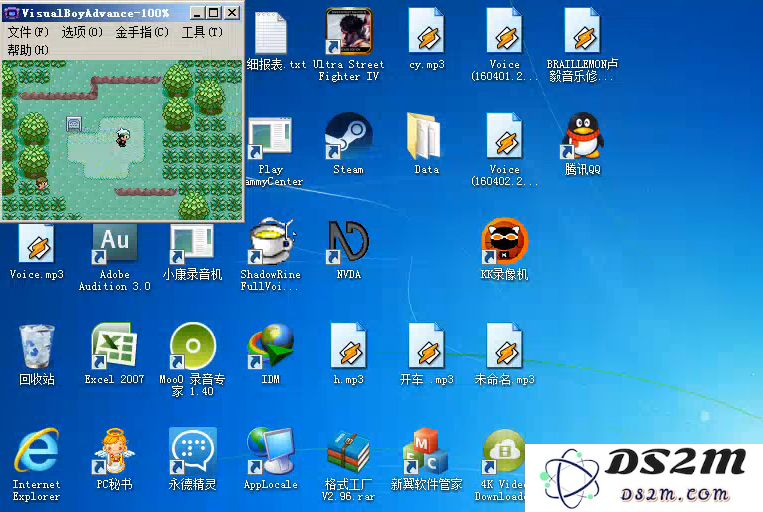763x512 pixels.
Task: Select the Voice (160402.2... audio file
Action: pos(505,136)
